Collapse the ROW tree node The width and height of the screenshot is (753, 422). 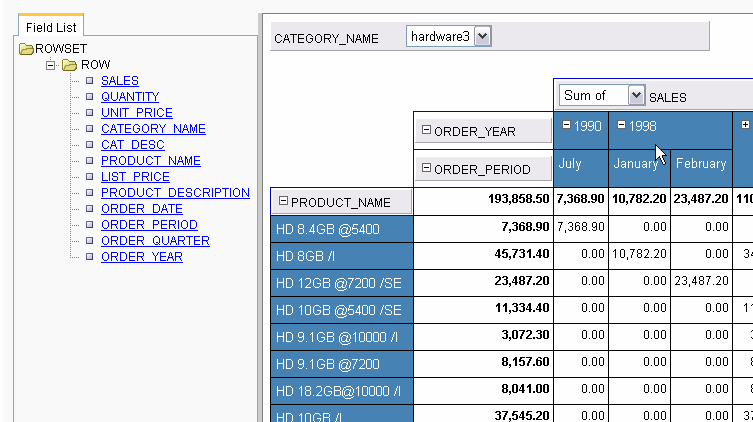[50, 65]
